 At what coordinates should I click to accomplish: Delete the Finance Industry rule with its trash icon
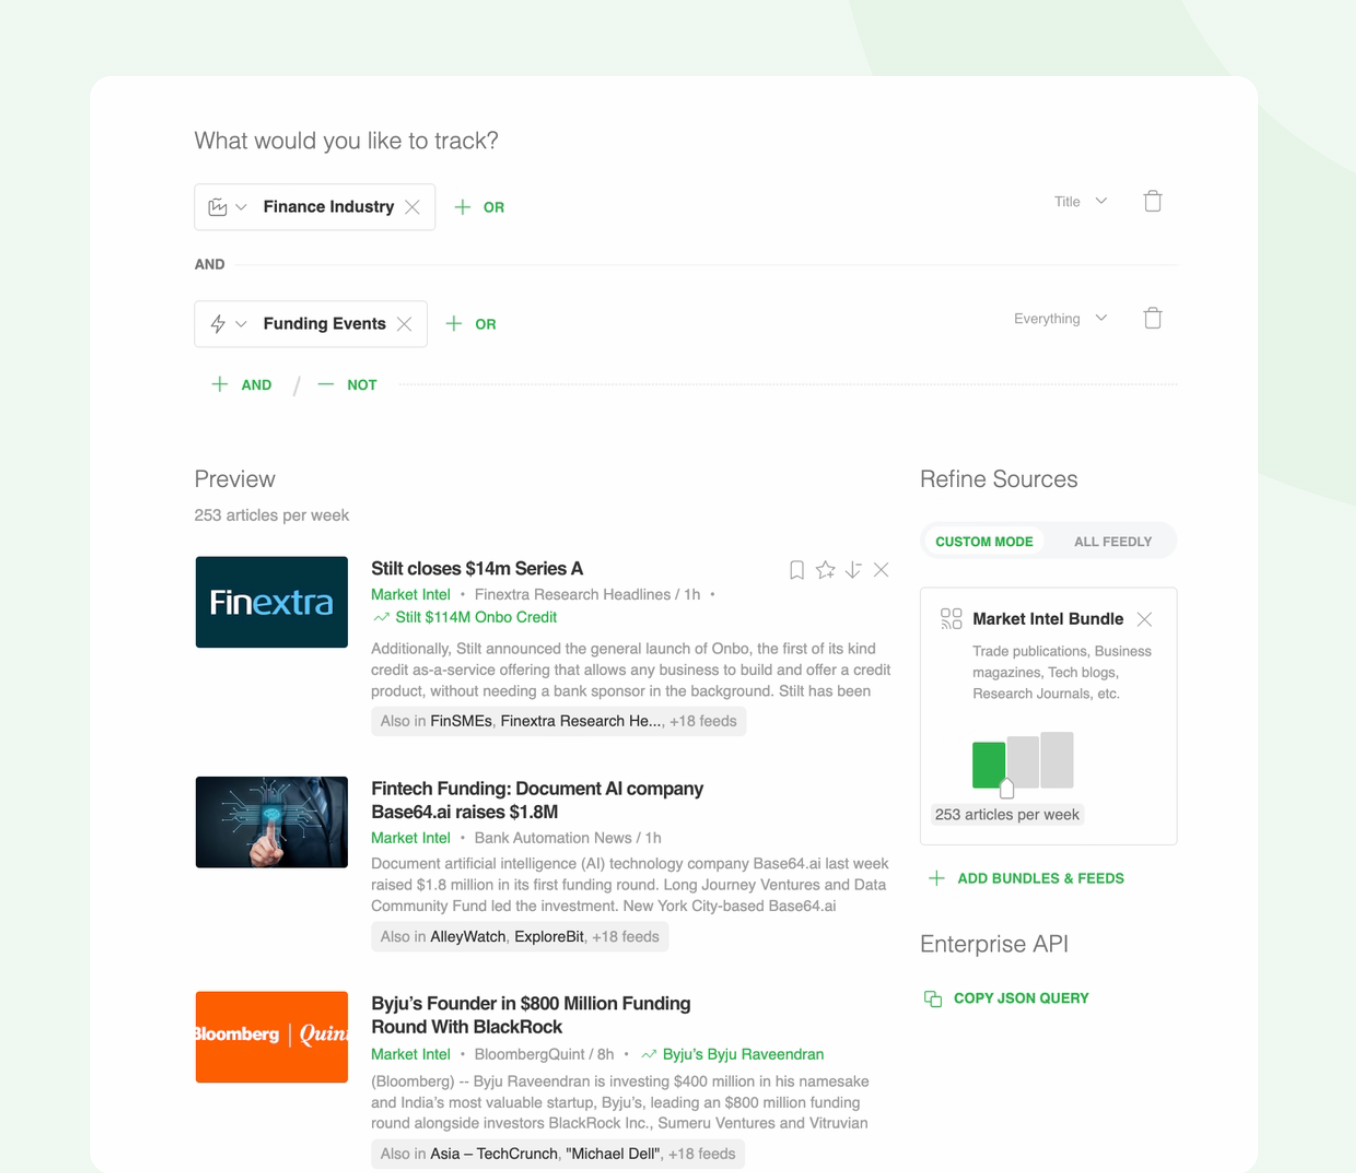(1153, 201)
